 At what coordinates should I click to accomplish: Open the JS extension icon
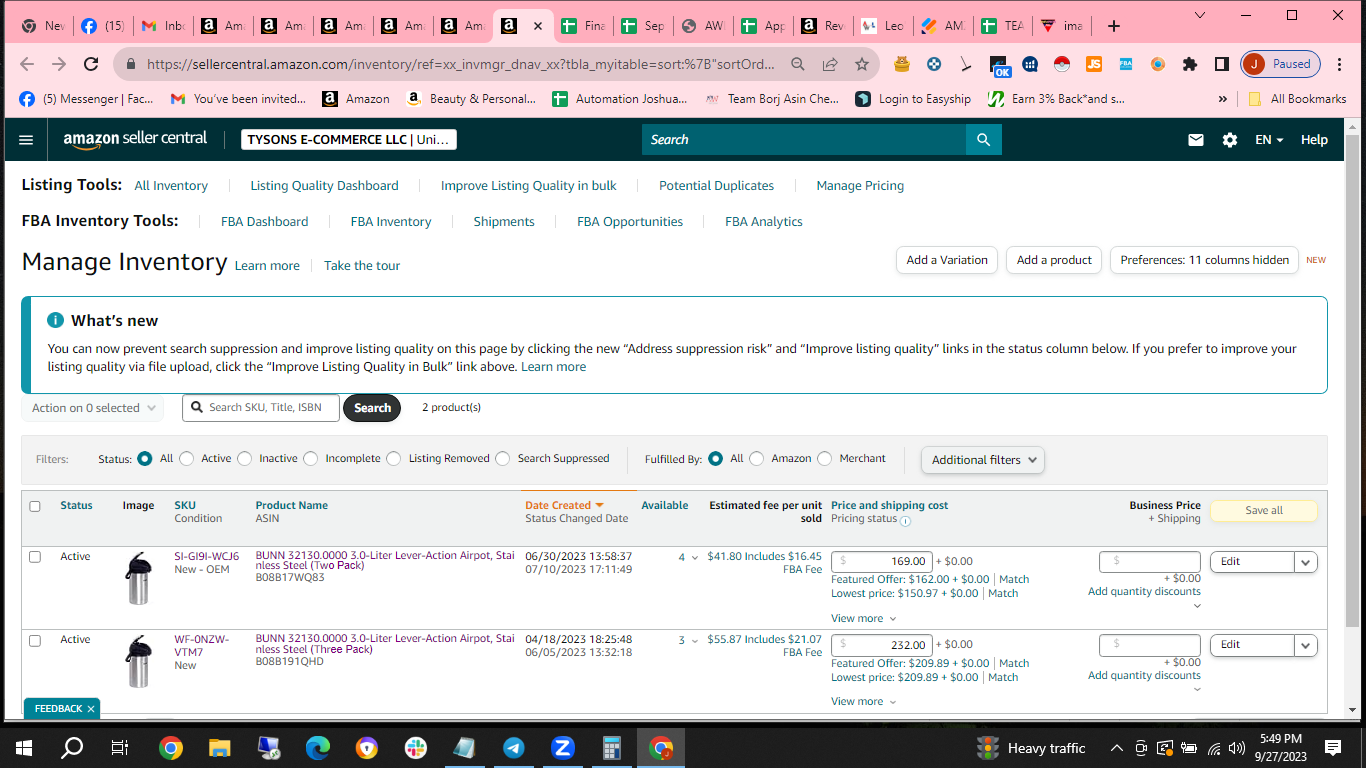1094,64
